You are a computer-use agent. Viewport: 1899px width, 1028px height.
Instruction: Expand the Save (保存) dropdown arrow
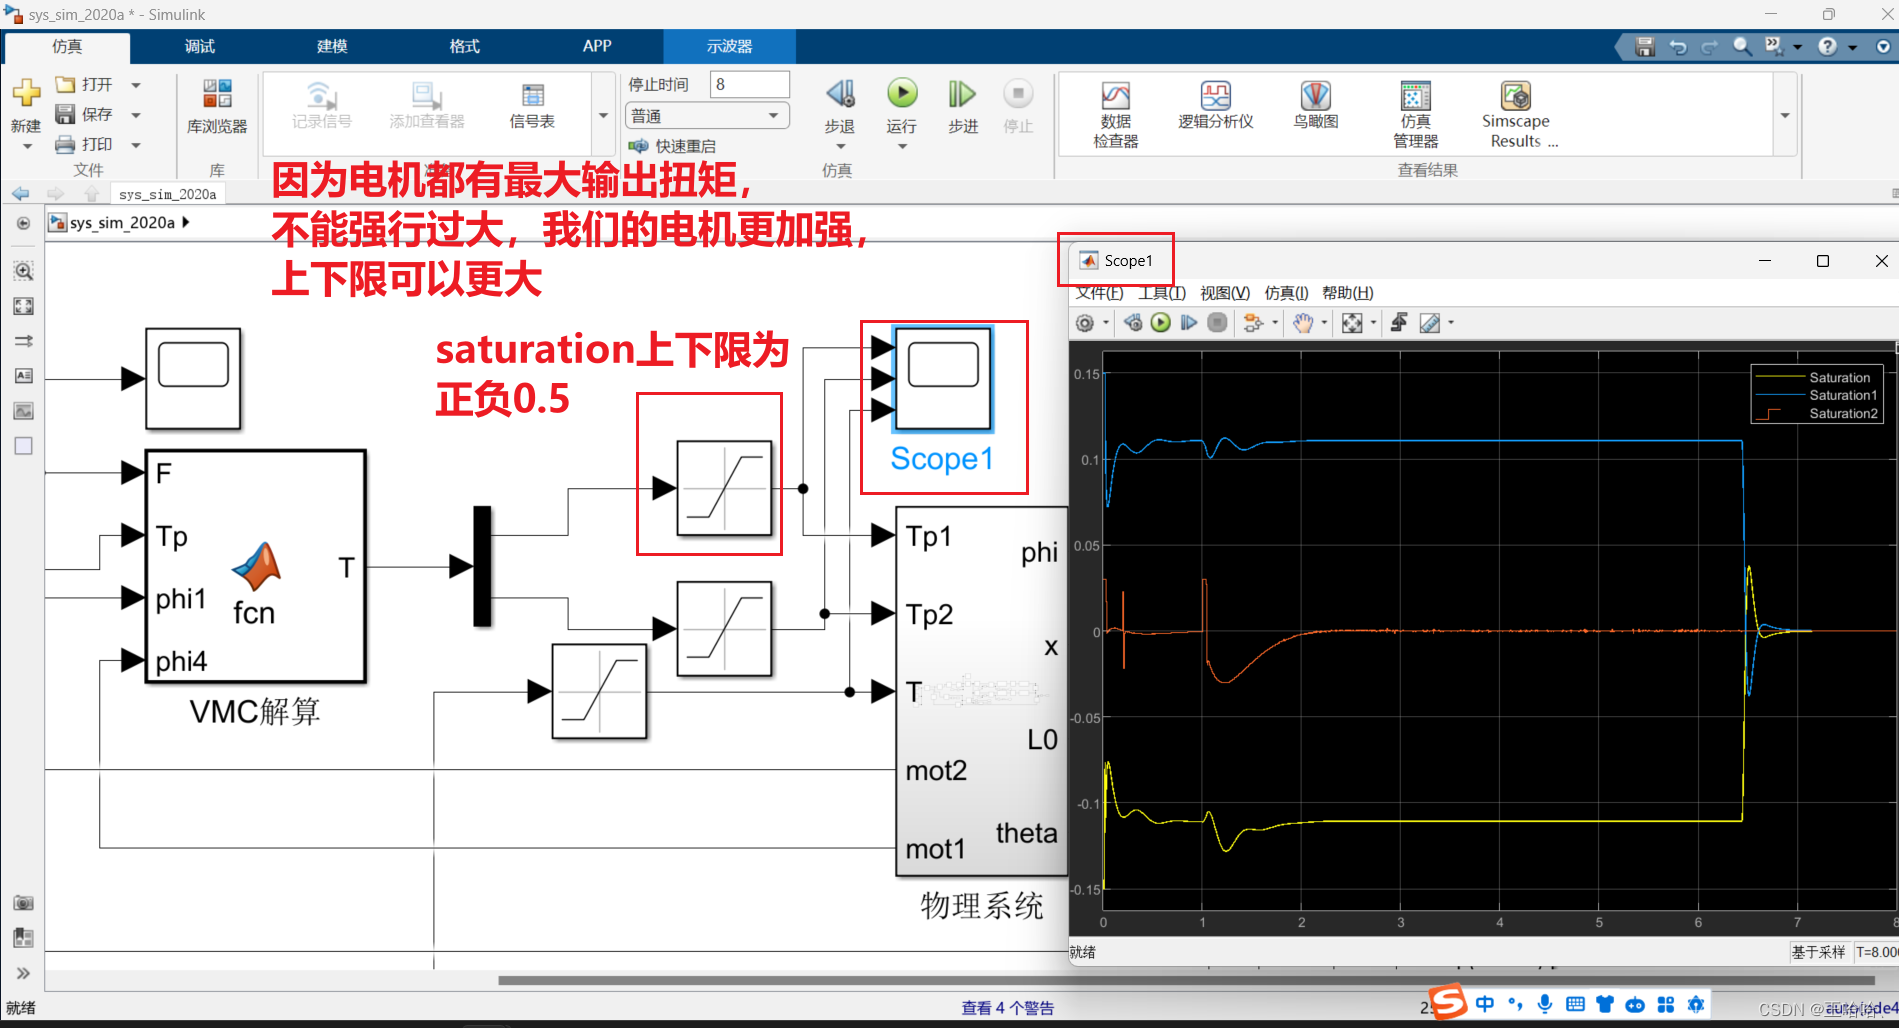coord(136,115)
